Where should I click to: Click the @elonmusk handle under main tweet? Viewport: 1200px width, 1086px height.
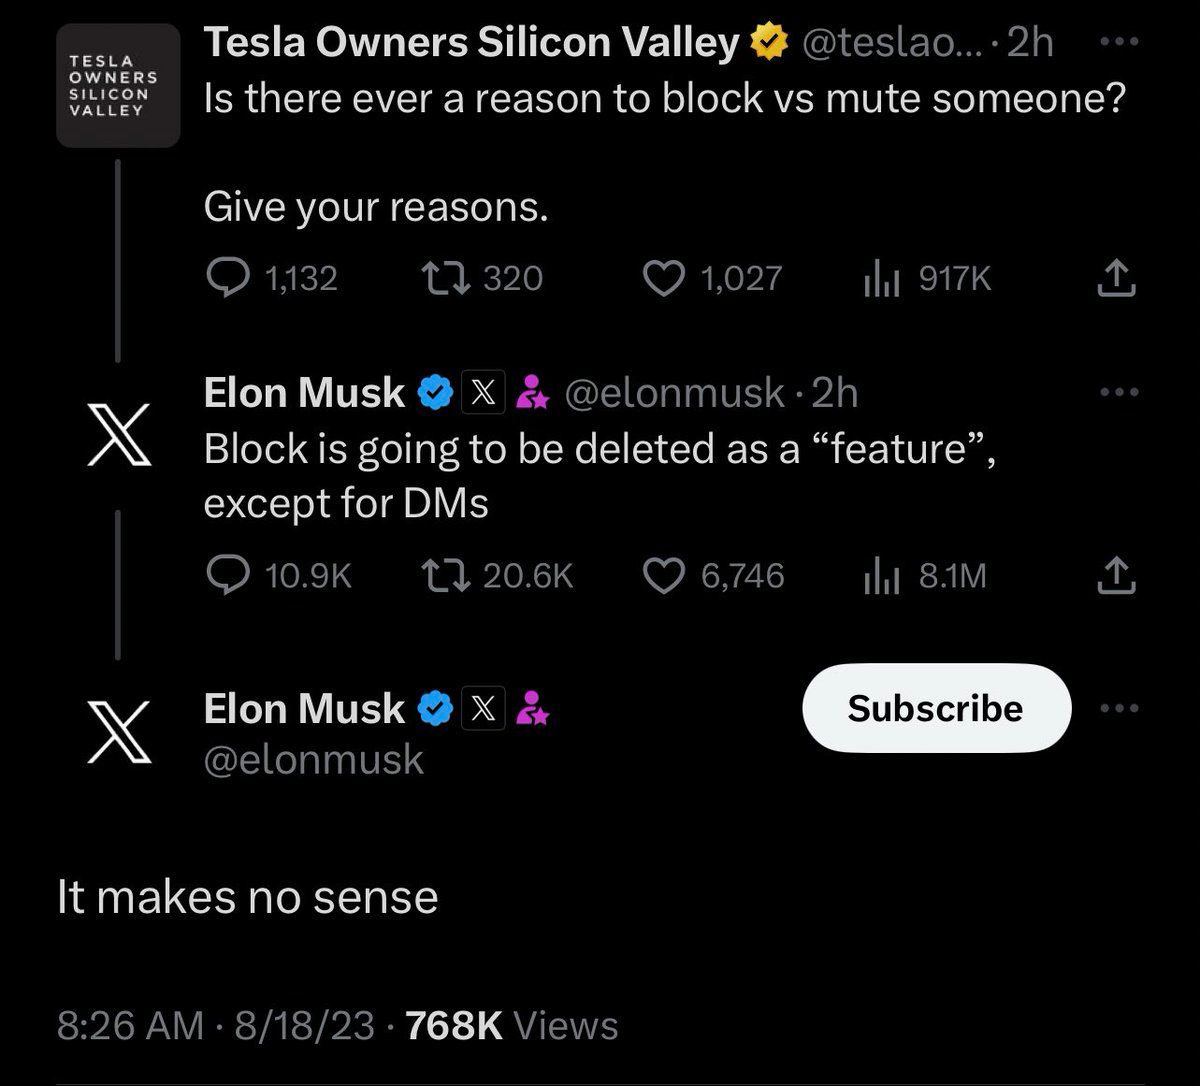click(x=313, y=760)
